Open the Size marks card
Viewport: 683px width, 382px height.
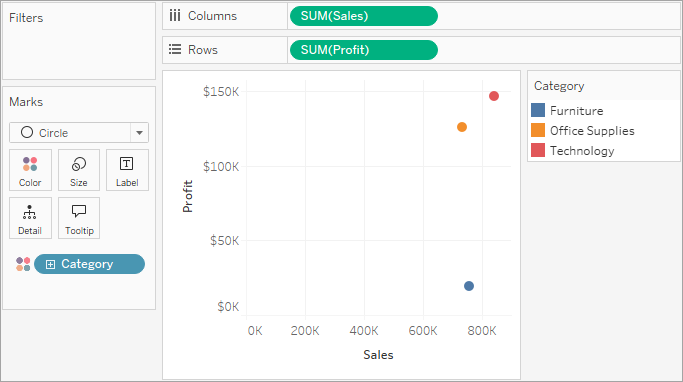(79, 170)
